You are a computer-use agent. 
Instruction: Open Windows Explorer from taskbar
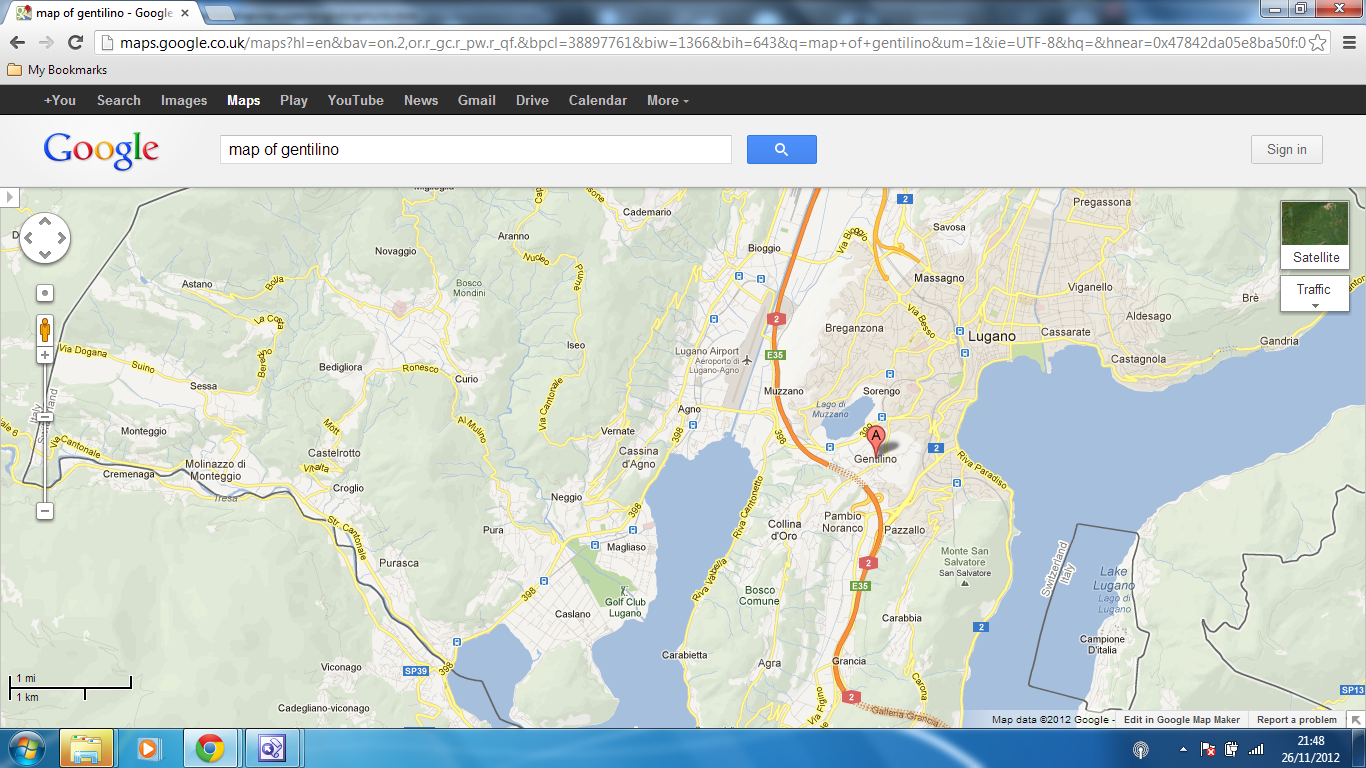(87, 748)
